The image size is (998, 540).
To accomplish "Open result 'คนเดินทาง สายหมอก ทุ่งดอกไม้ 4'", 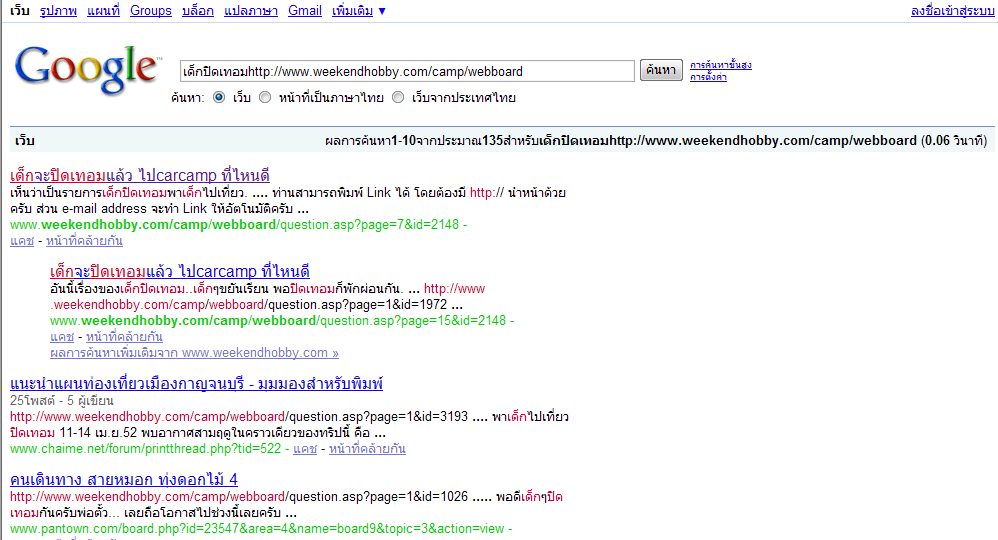I will pyautogui.click(x=123, y=480).
